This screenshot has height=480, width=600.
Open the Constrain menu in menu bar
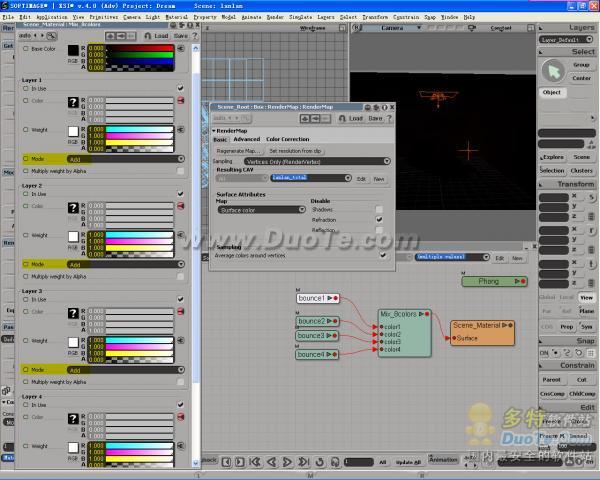click(406, 17)
